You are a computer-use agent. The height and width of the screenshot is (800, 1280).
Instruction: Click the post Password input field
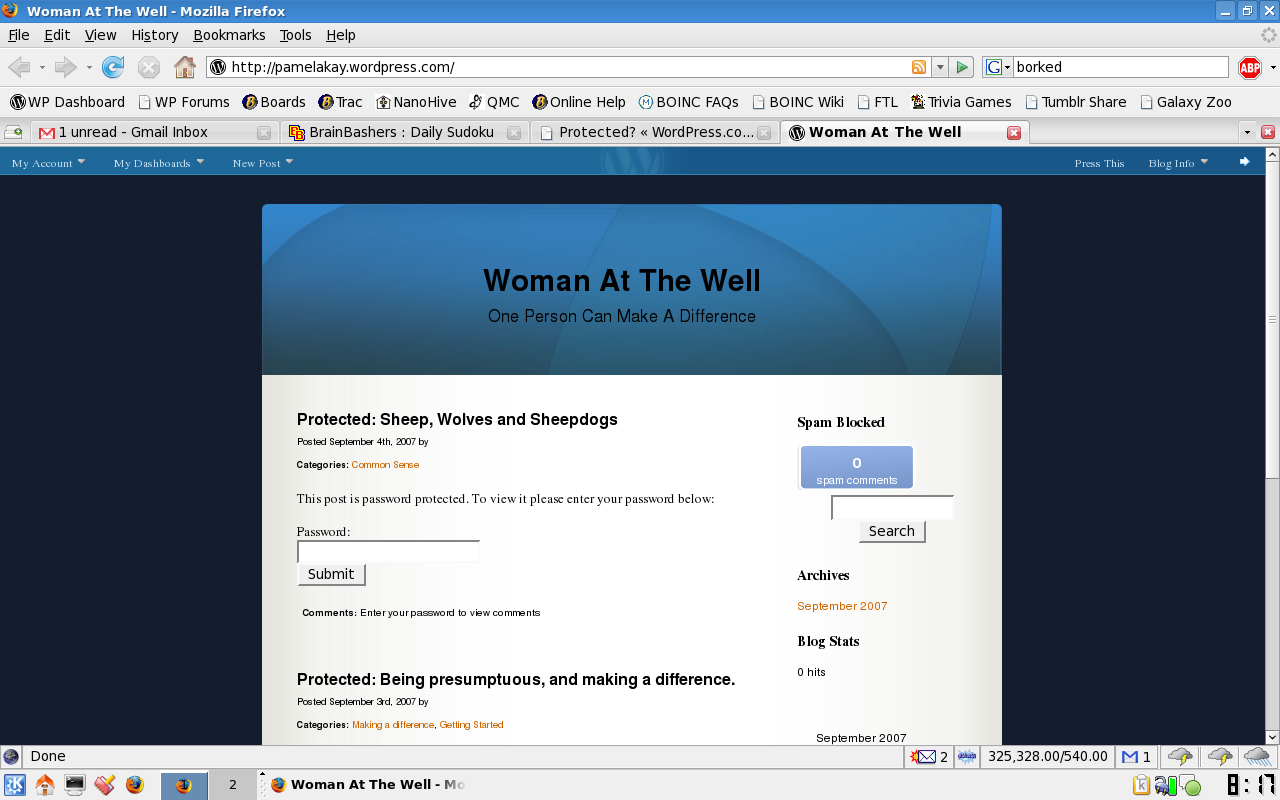(x=388, y=551)
